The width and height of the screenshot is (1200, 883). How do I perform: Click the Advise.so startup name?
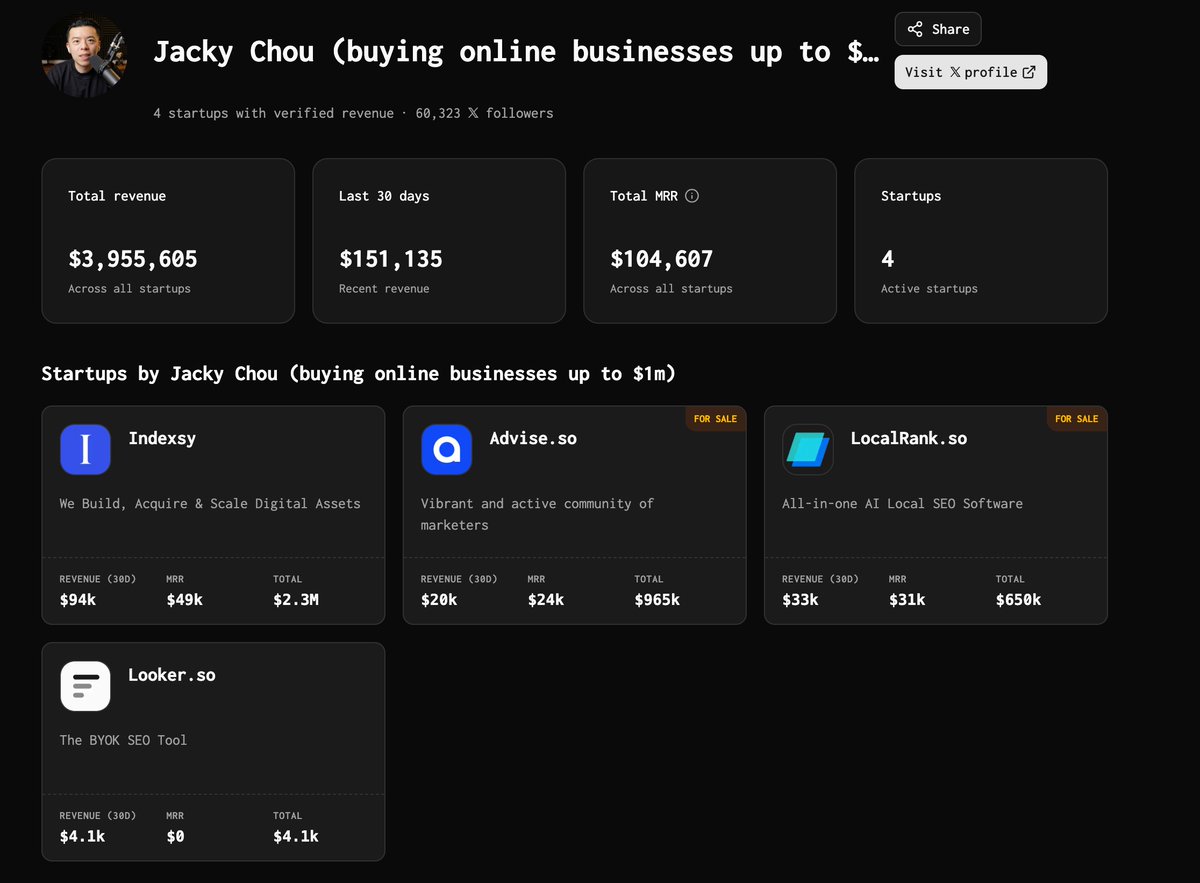point(533,438)
